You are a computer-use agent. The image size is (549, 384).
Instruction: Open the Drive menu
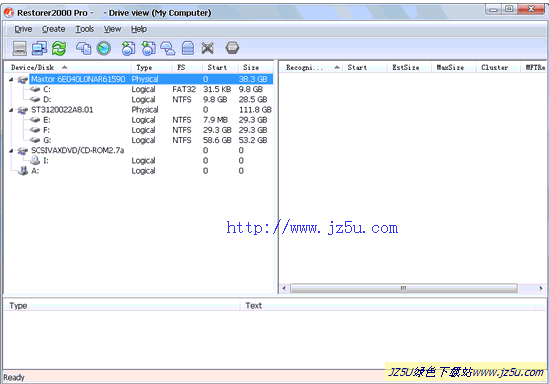click(23, 29)
